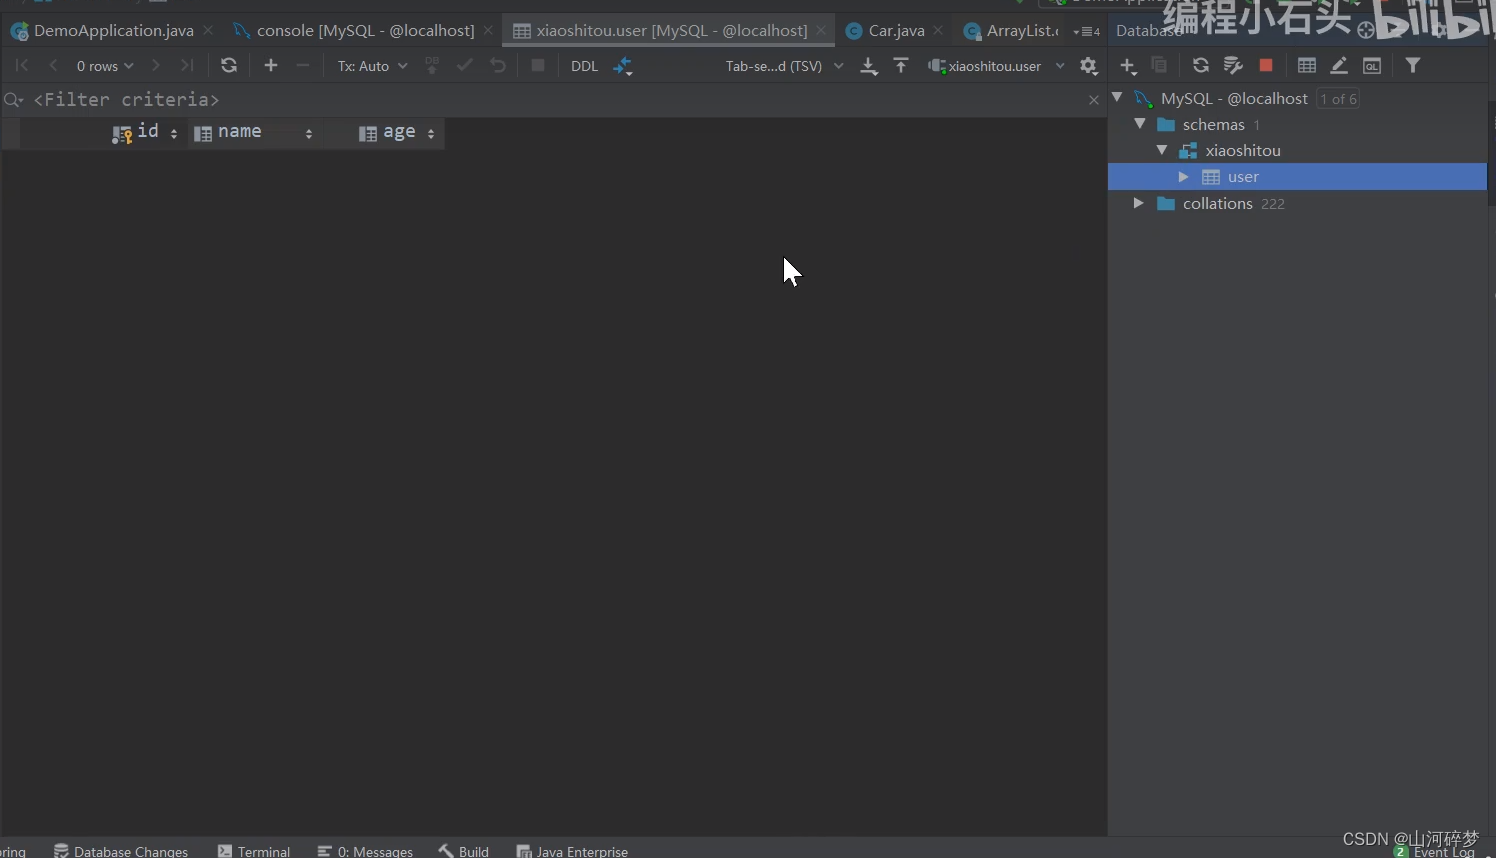This screenshot has height=858, width=1496.
Task: Add a new row with plus icon
Action: (x=271, y=66)
